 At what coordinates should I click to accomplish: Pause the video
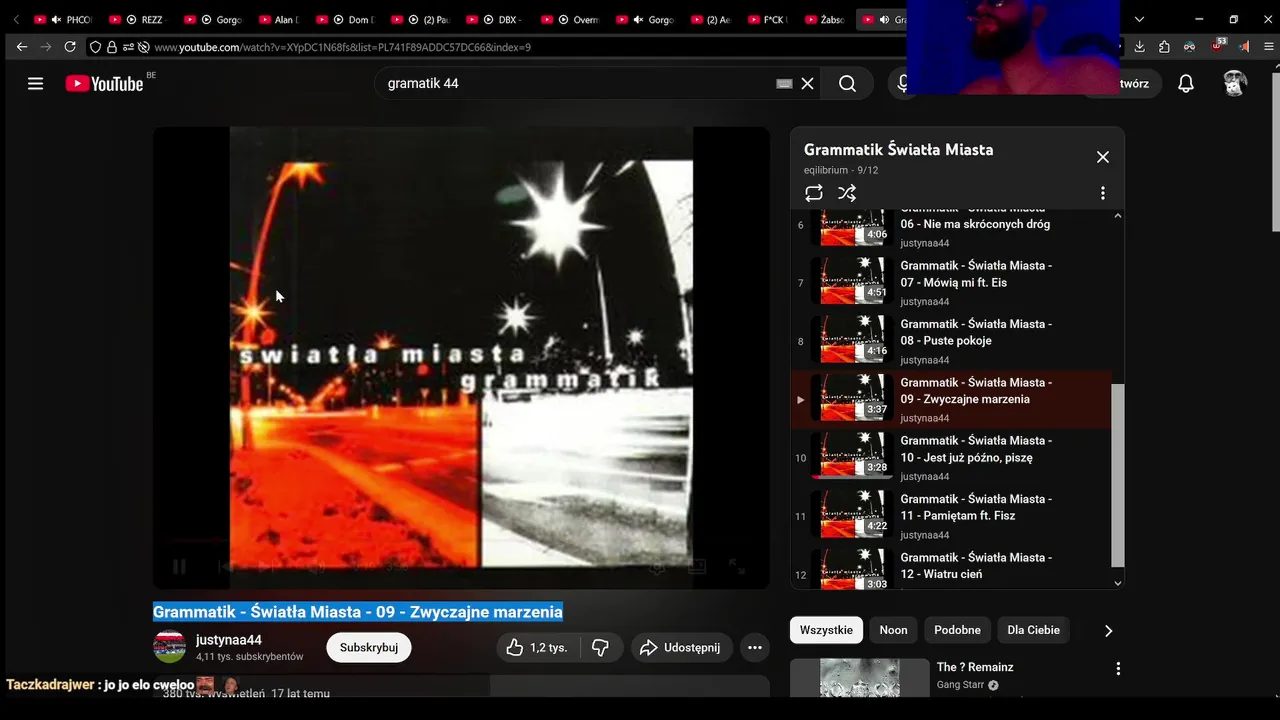pyautogui.click(x=179, y=567)
